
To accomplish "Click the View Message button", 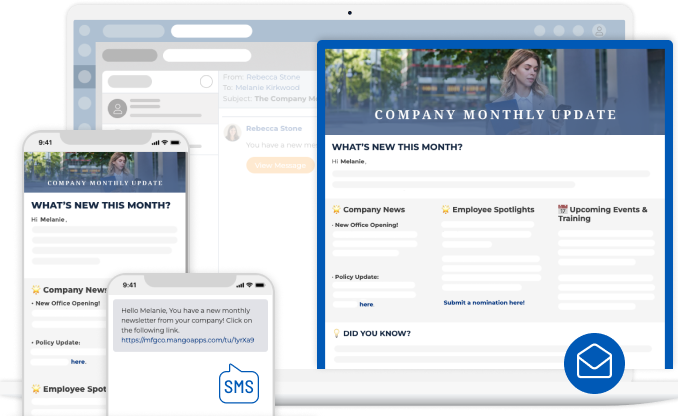I will pos(280,165).
